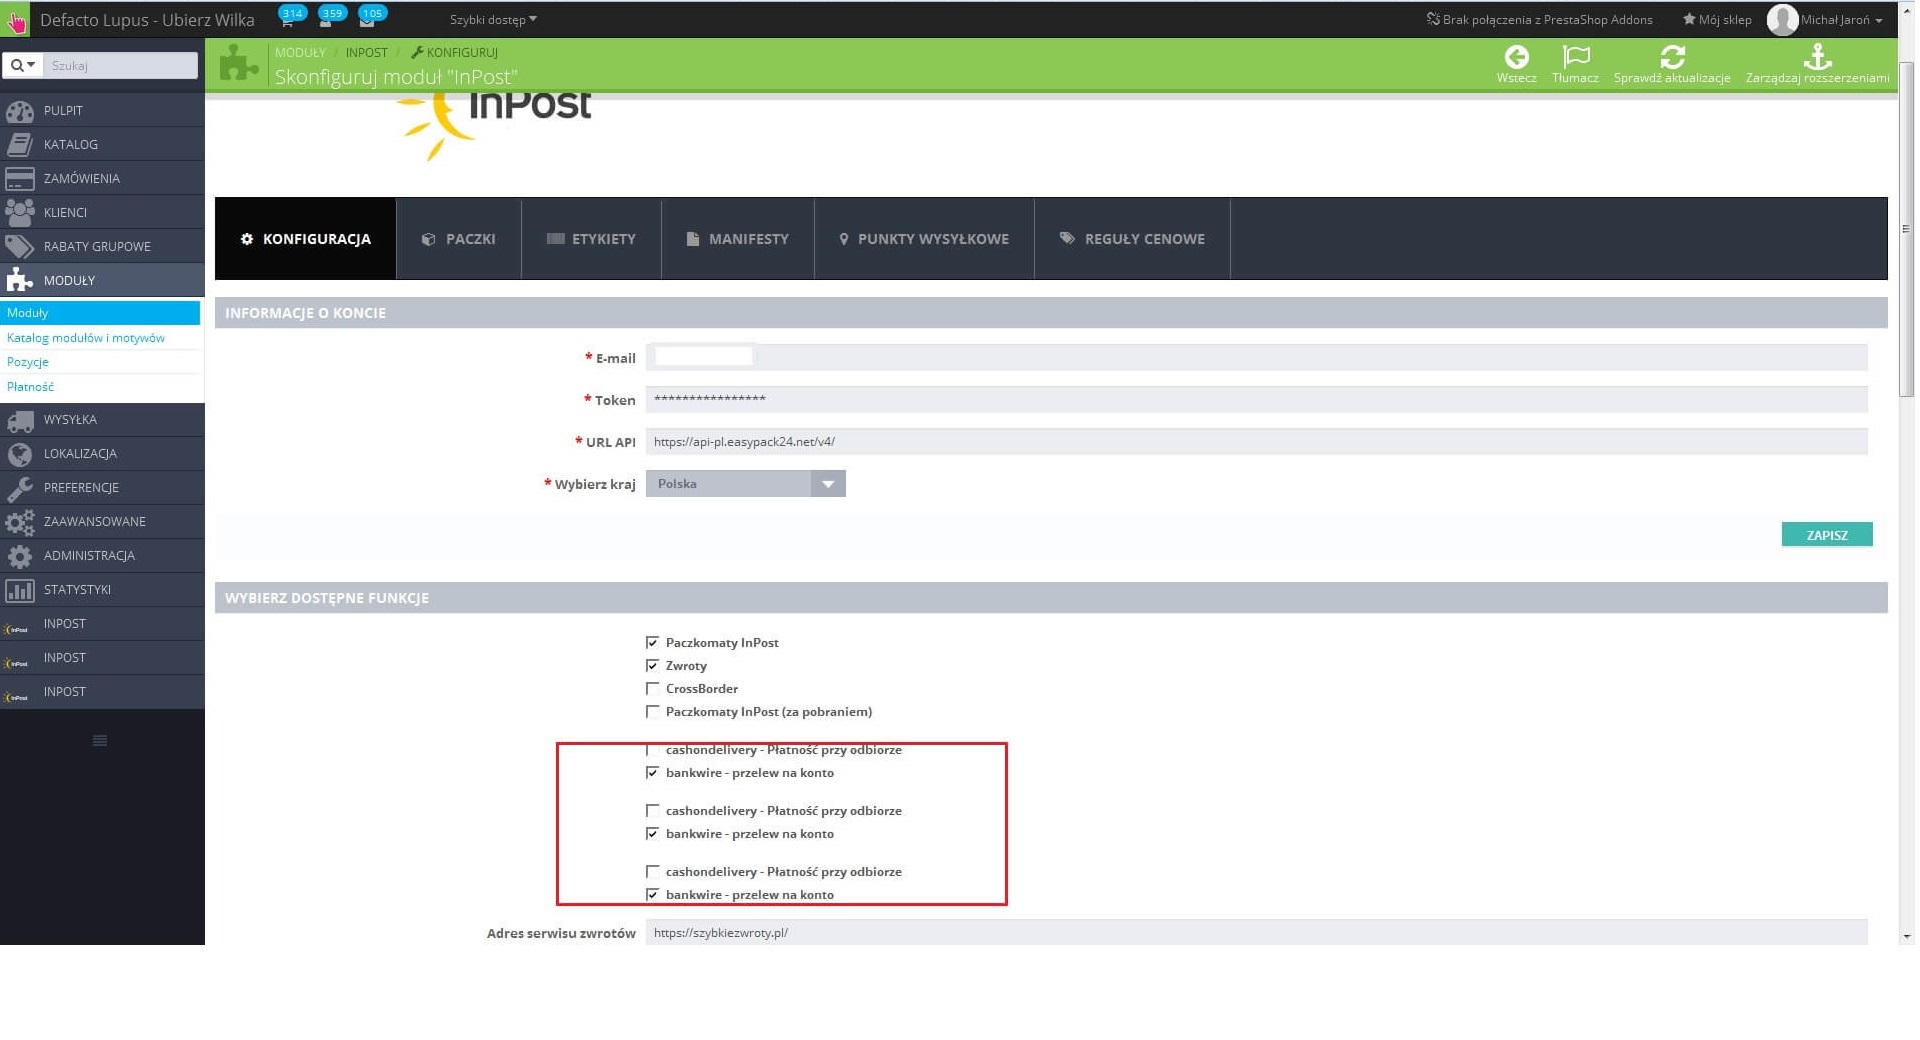
Task: Open the Etykiety tab
Action: pos(591,239)
